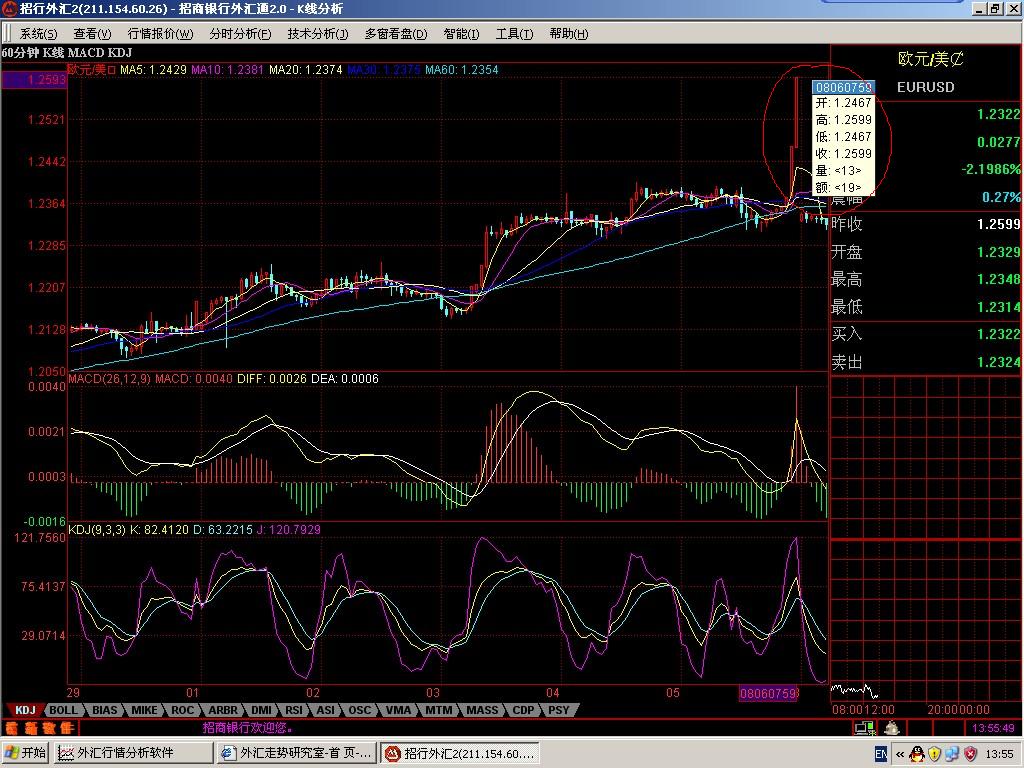Switch to the RSI indicator tab

click(x=294, y=710)
